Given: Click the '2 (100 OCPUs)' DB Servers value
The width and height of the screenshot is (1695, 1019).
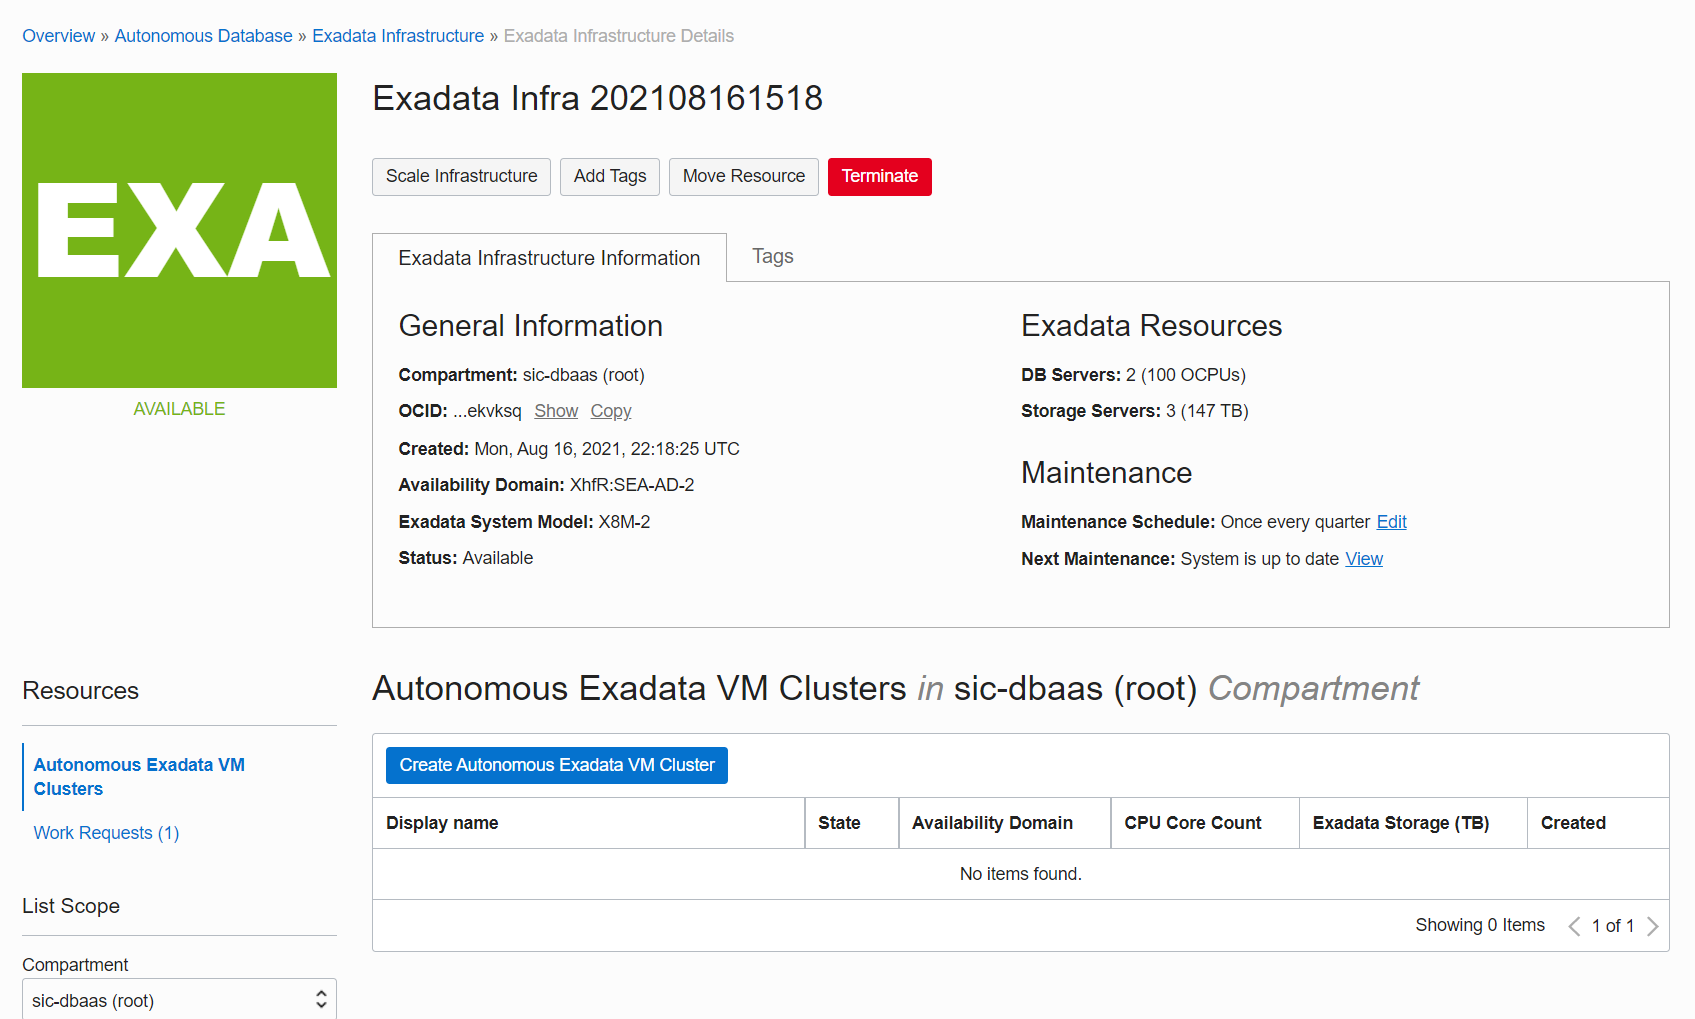Looking at the screenshot, I should tap(1186, 375).
